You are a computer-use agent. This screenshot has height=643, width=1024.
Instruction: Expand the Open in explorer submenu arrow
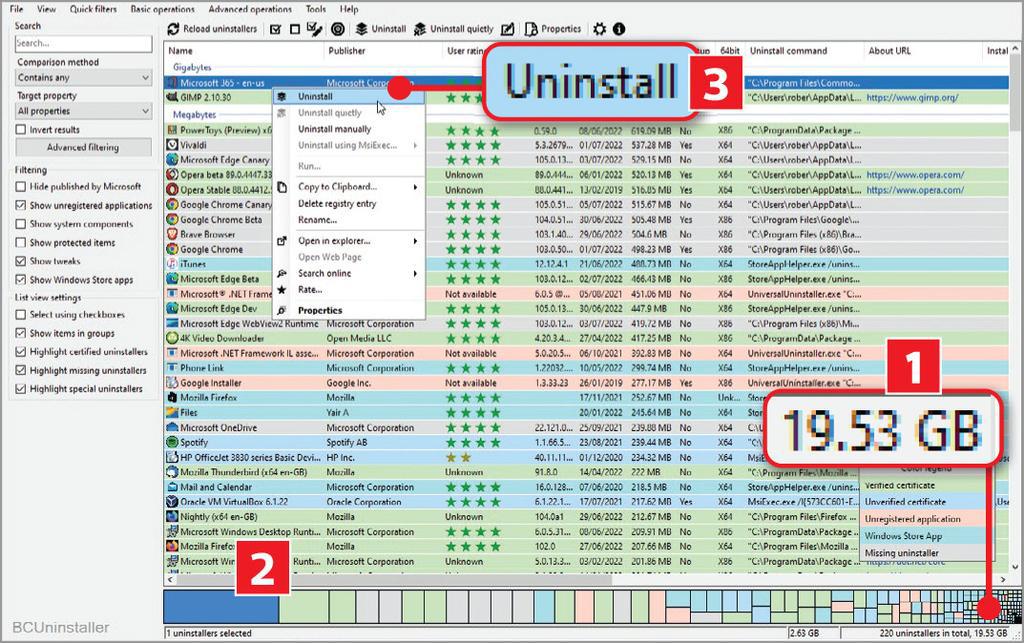pos(415,242)
